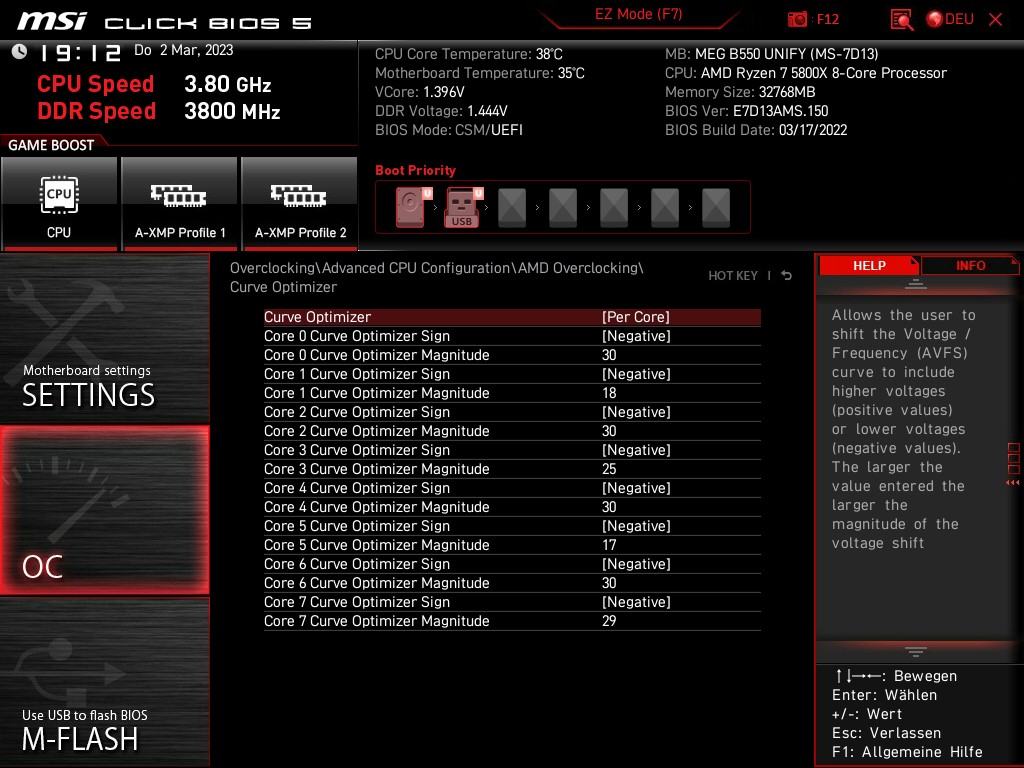The height and width of the screenshot is (768, 1024).
Task: Click the back arrow next to HOT KEY
Action: [786, 276]
